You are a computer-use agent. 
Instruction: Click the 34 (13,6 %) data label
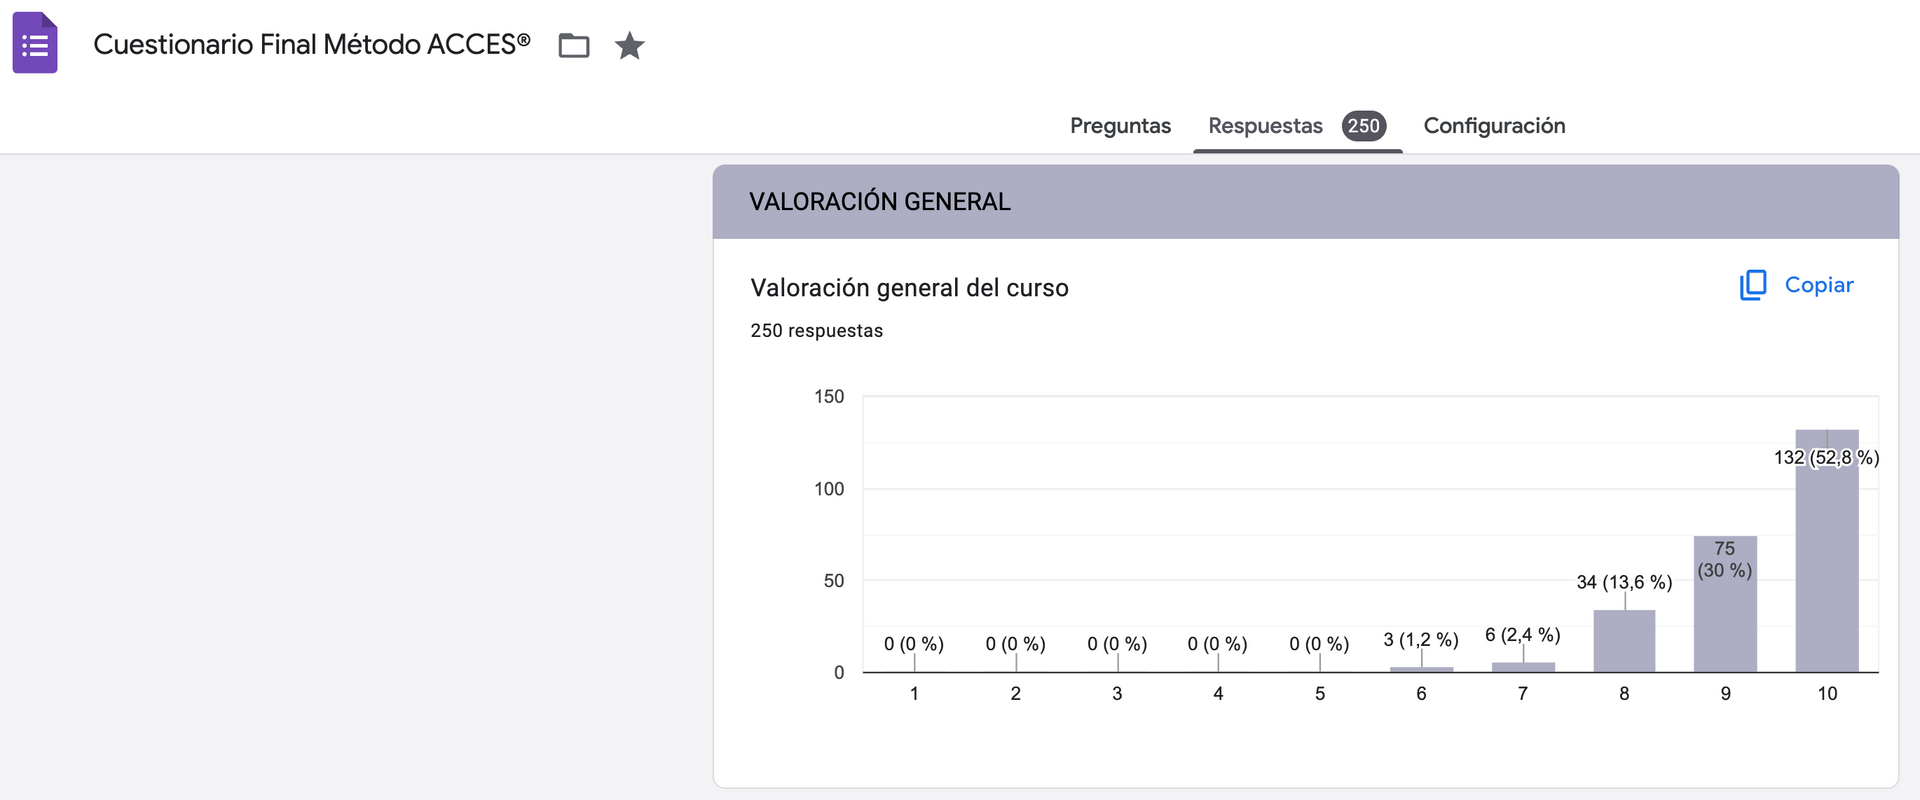pos(1624,582)
